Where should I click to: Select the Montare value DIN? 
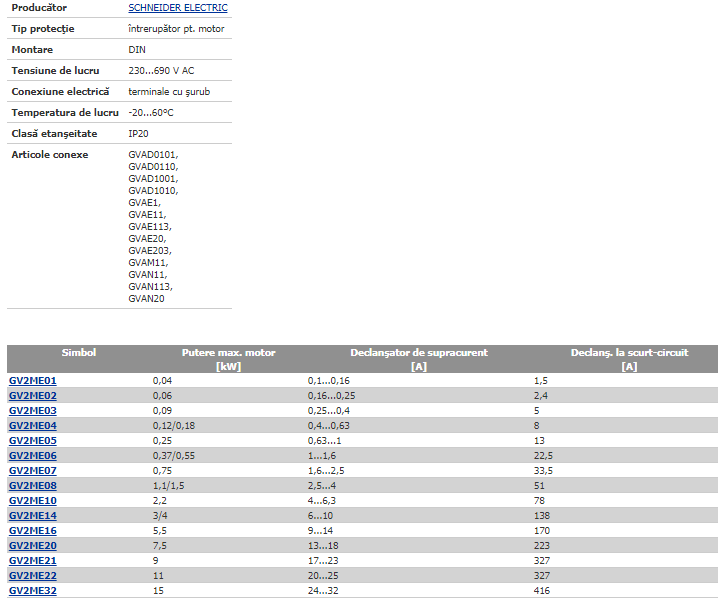click(x=137, y=49)
